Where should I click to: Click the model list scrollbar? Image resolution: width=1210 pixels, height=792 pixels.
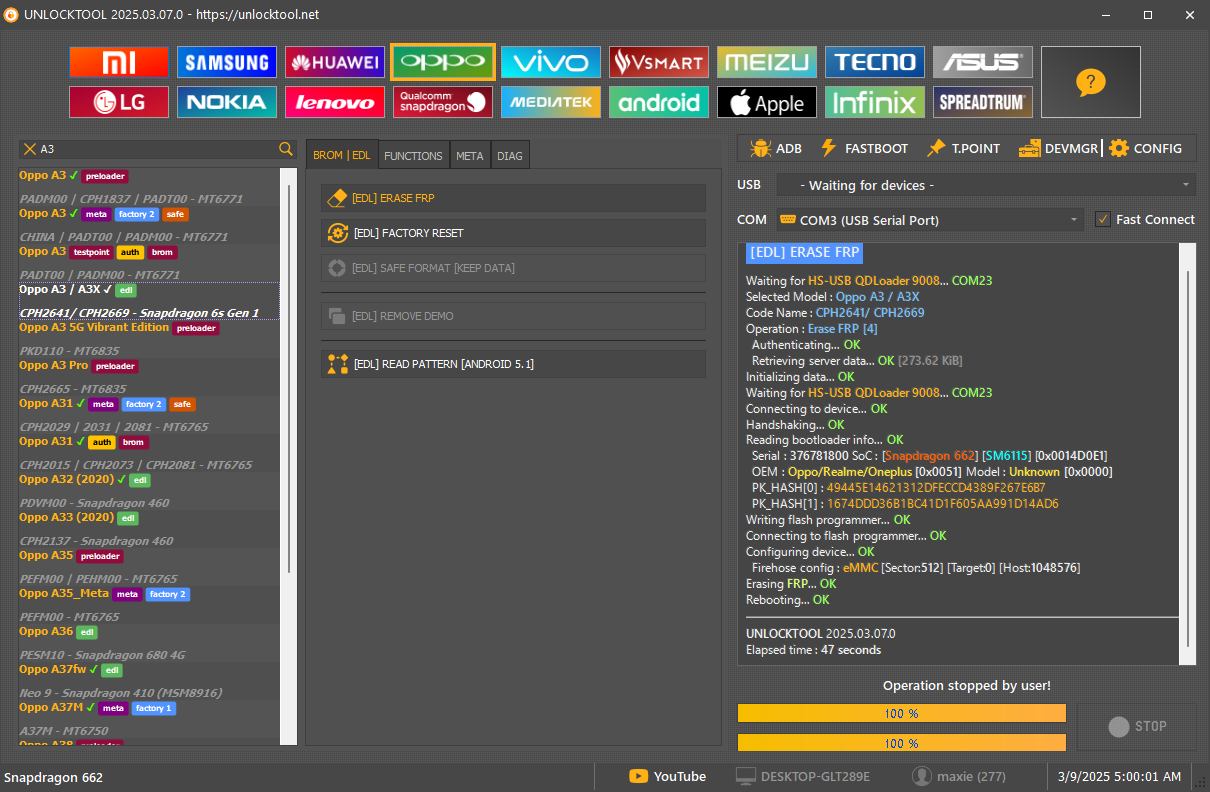tap(289, 380)
